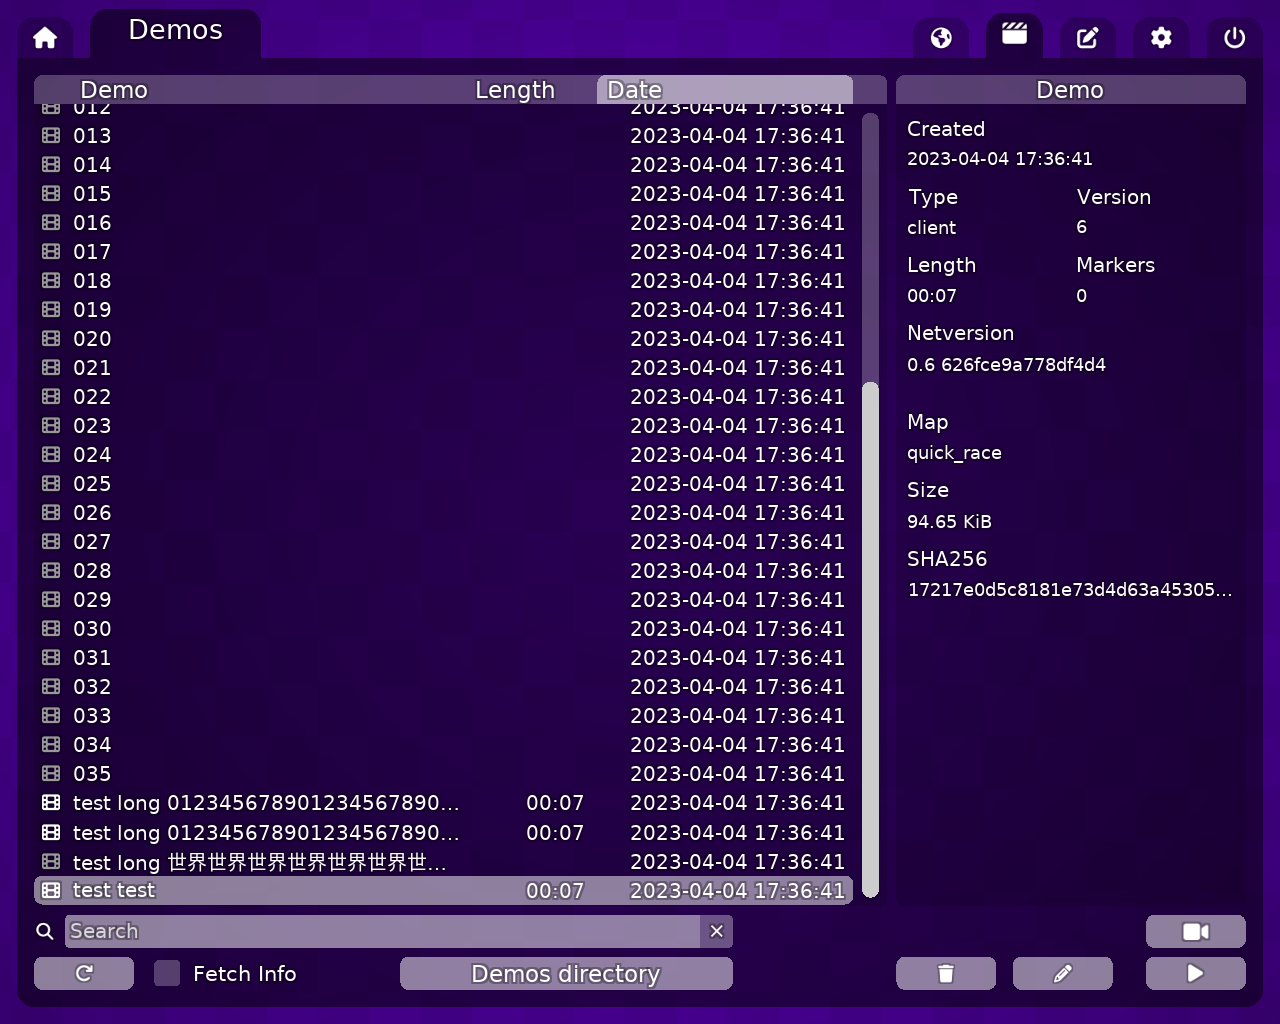Enable the Fetch Info checkbox

(166, 972)
